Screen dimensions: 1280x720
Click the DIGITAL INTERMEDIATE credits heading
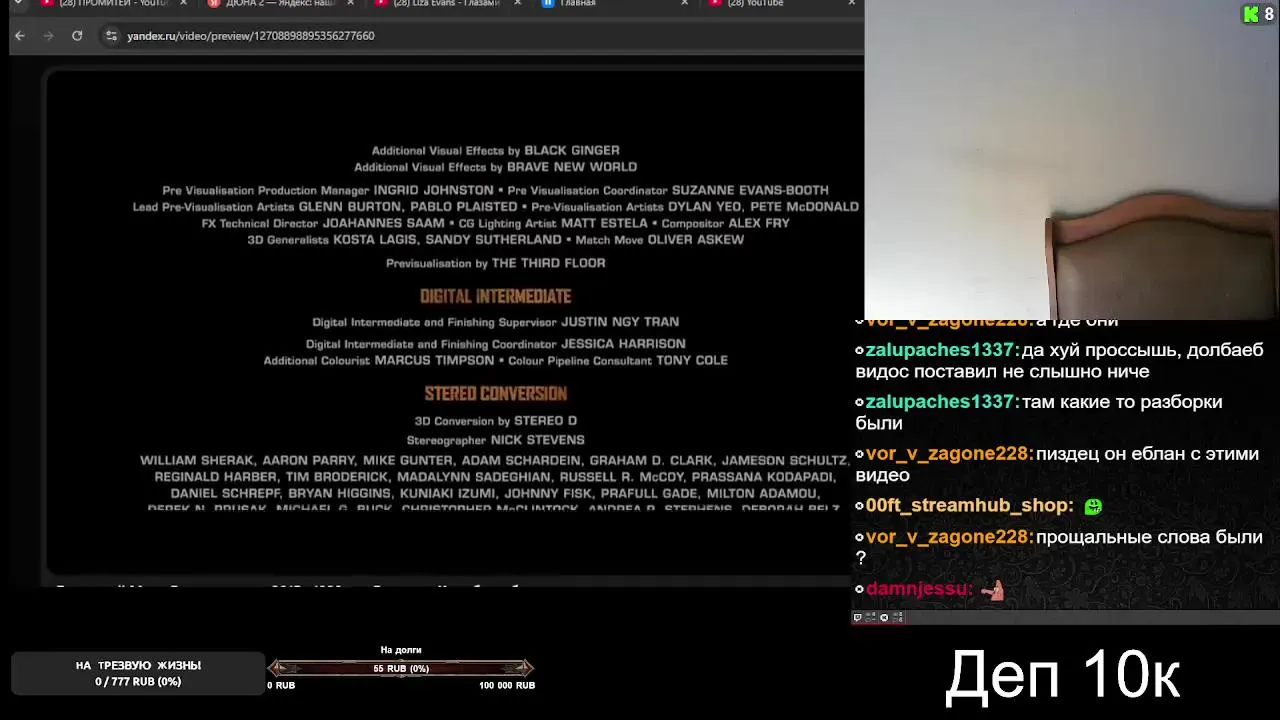pos(496,296)
